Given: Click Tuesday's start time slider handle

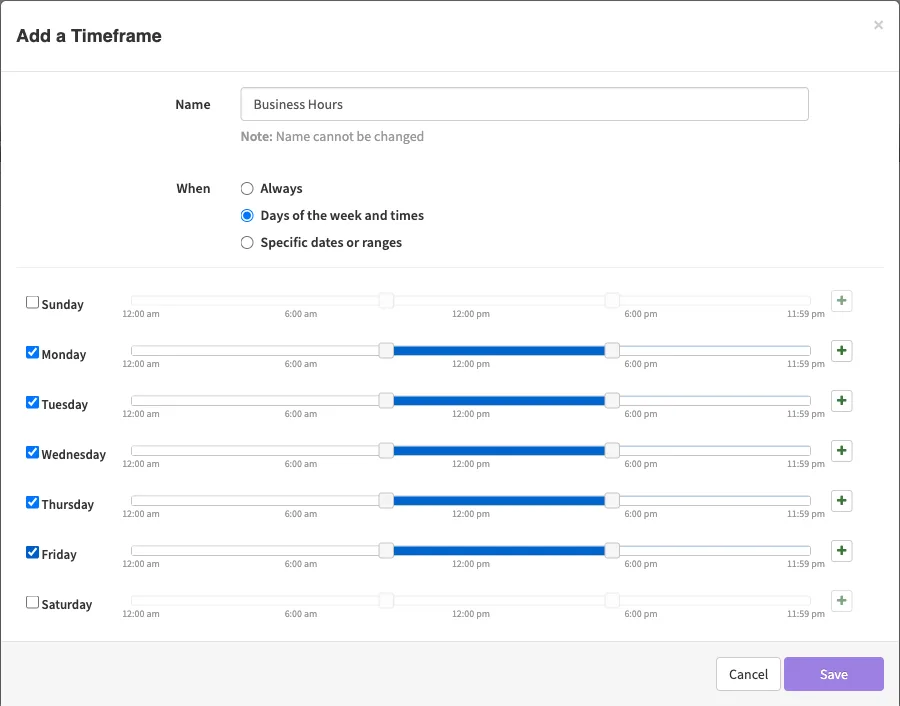Looking at the screenshot, I should pos(386,401).
